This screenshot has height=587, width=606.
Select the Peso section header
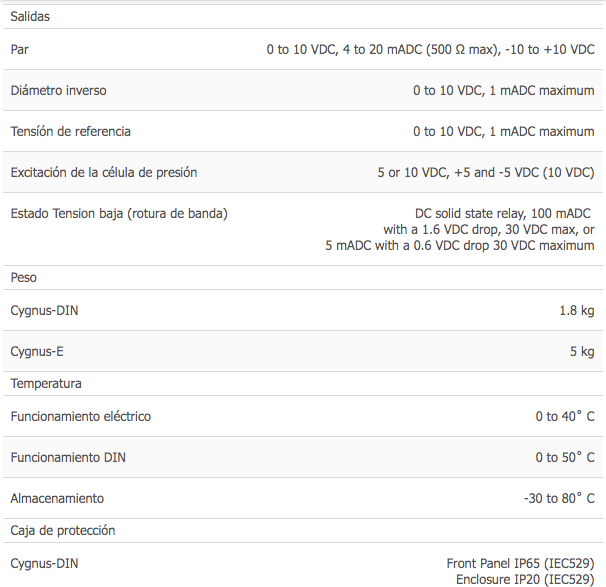click(x=24, y=277)
